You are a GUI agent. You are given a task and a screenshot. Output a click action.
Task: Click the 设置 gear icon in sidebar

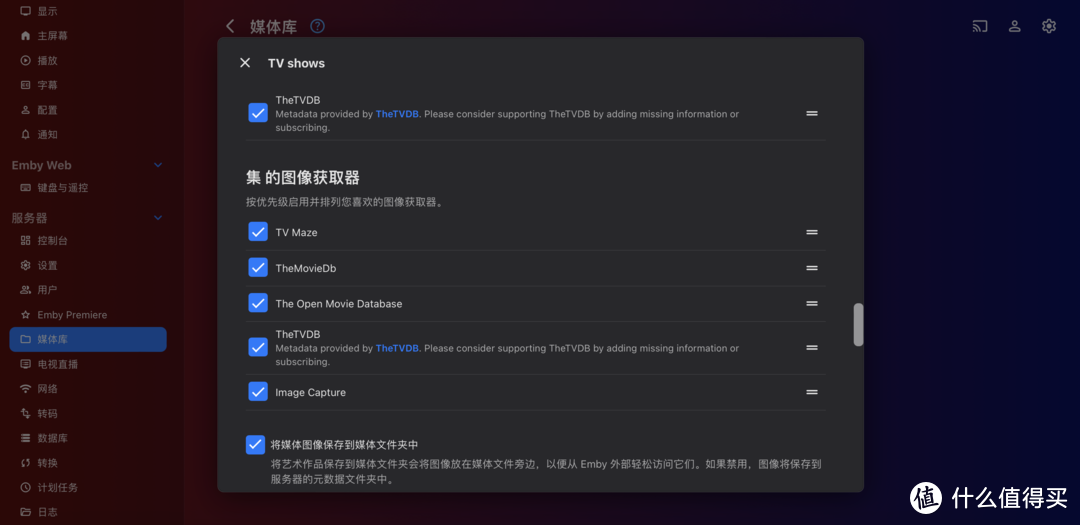25,265
